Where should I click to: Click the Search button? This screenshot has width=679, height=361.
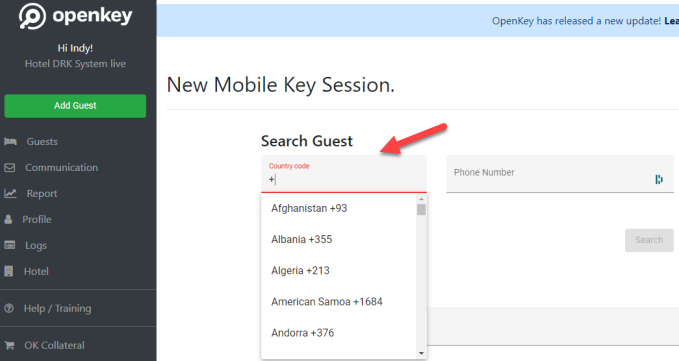pos(649,240)
